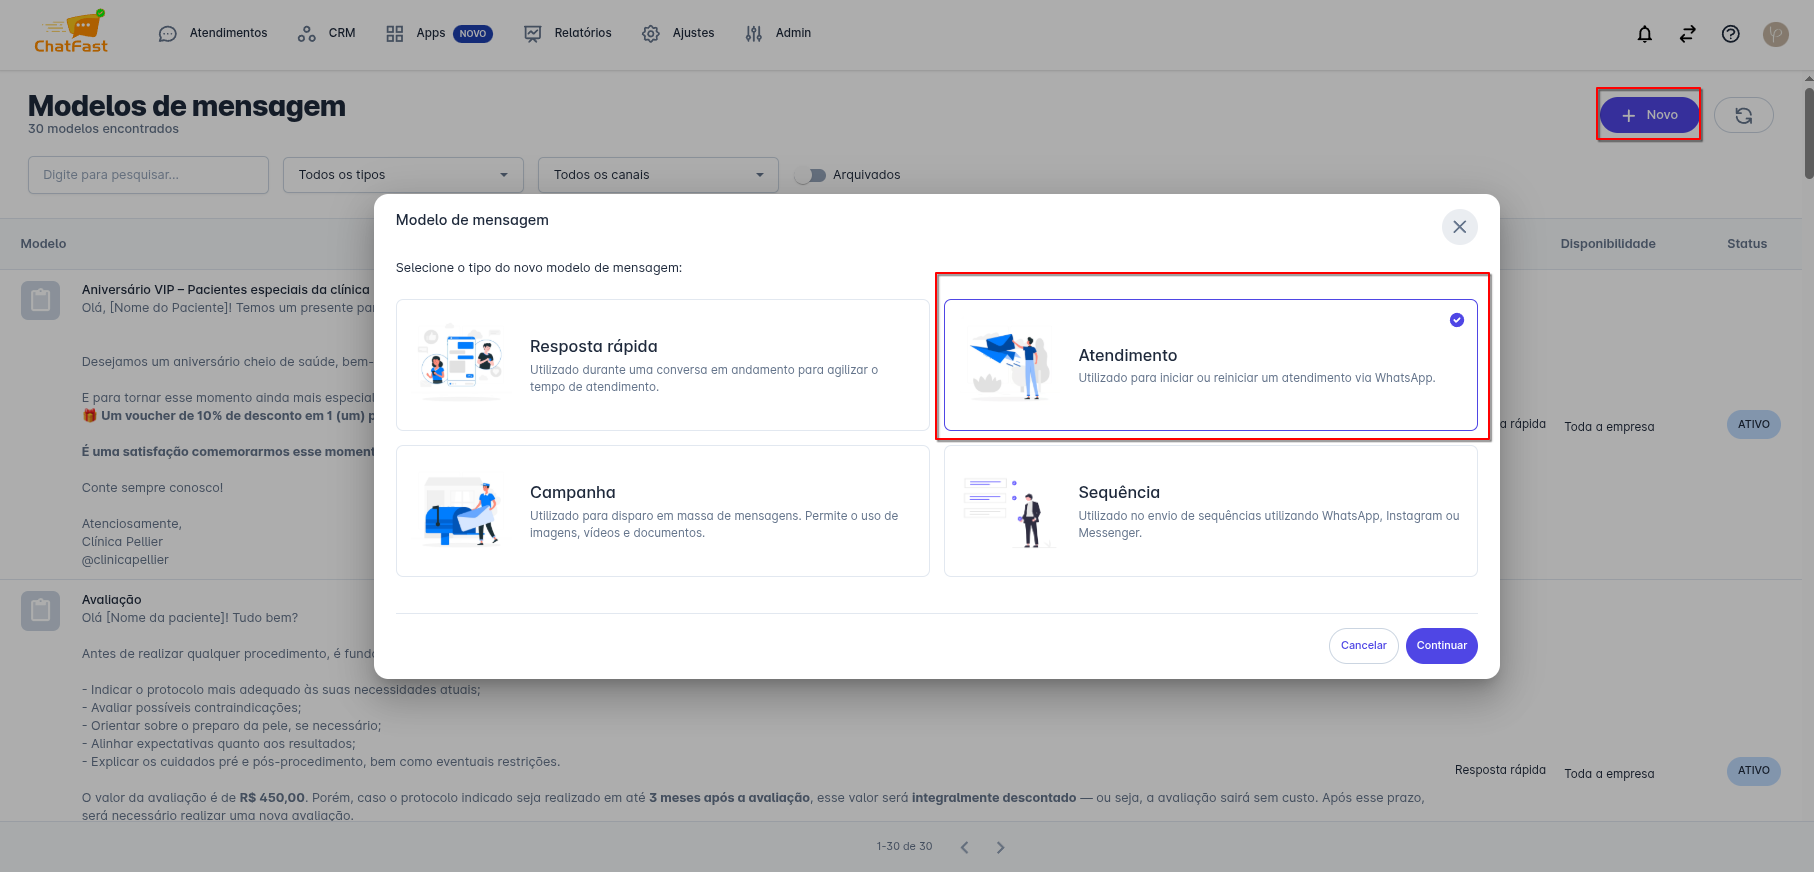The width and height of the screenshot is (1814, 872).
Task: Open the Relatórios menu
Action: pos(568,33)
